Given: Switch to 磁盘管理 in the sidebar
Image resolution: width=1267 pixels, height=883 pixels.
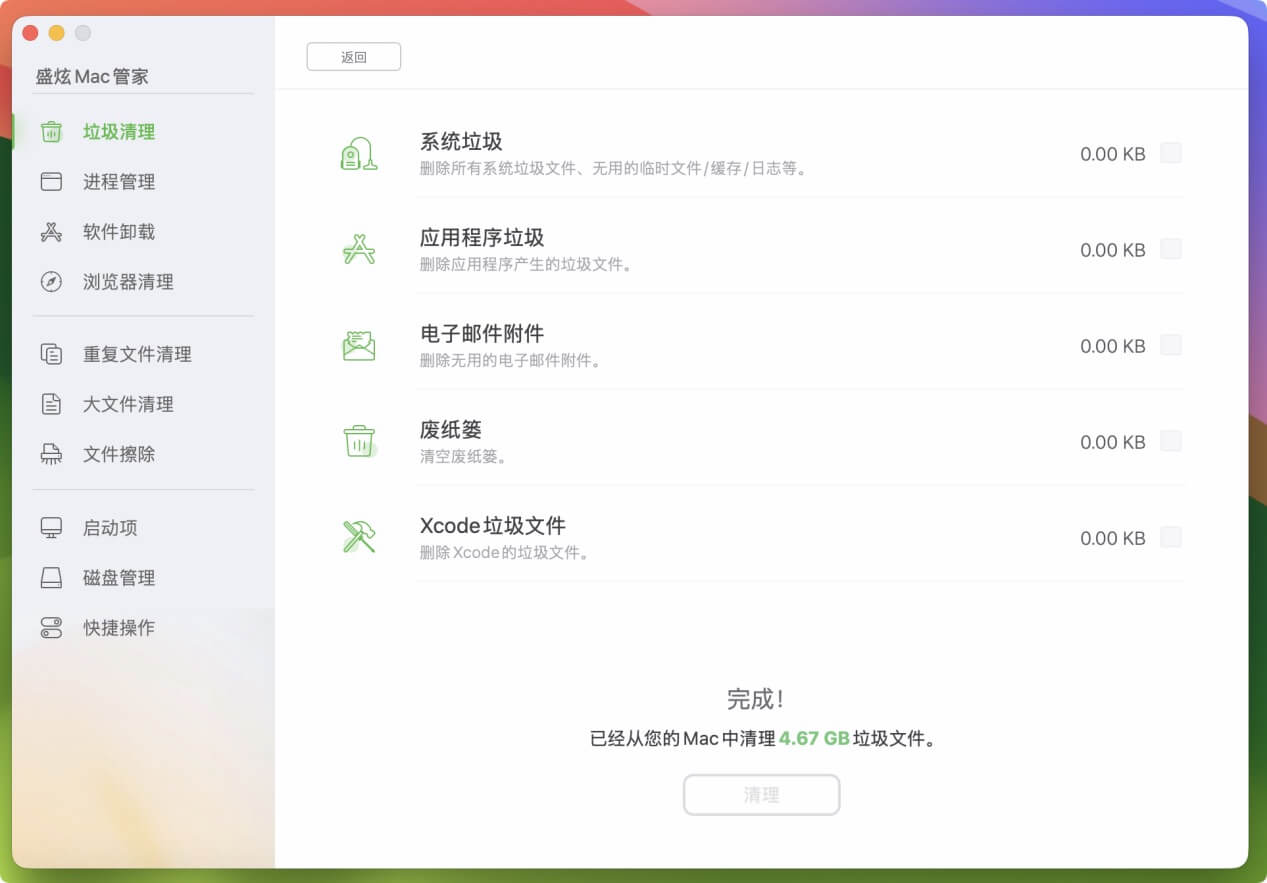Looking at the screenshot, I should (51, 577).
